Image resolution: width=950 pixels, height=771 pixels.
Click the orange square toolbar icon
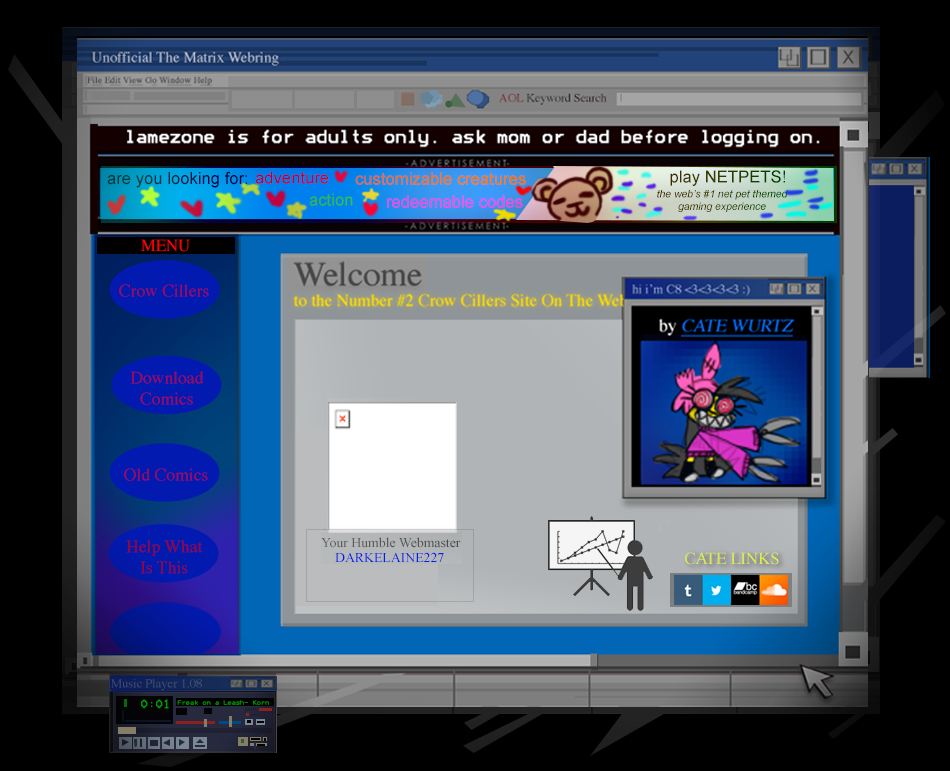407,99
